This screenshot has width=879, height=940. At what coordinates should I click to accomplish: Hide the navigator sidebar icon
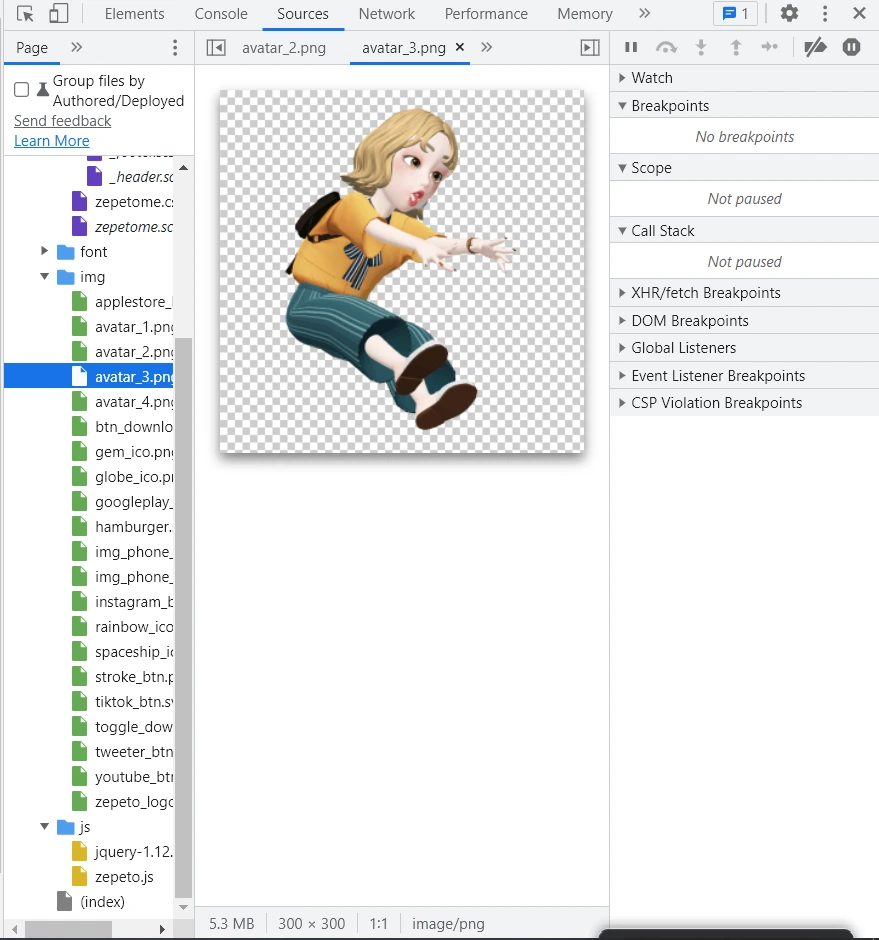[216, 47]
